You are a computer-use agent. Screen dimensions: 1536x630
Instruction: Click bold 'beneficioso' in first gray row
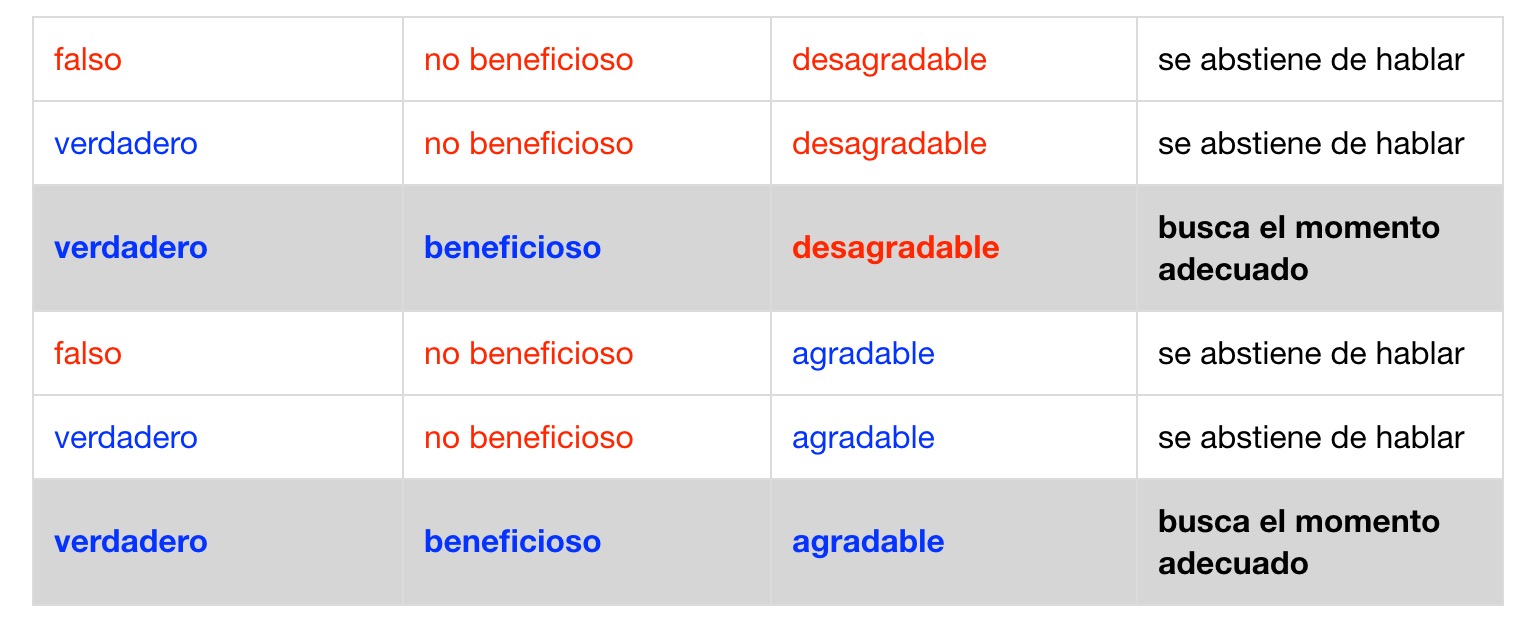pyautogui.click(x=512, y=248)
